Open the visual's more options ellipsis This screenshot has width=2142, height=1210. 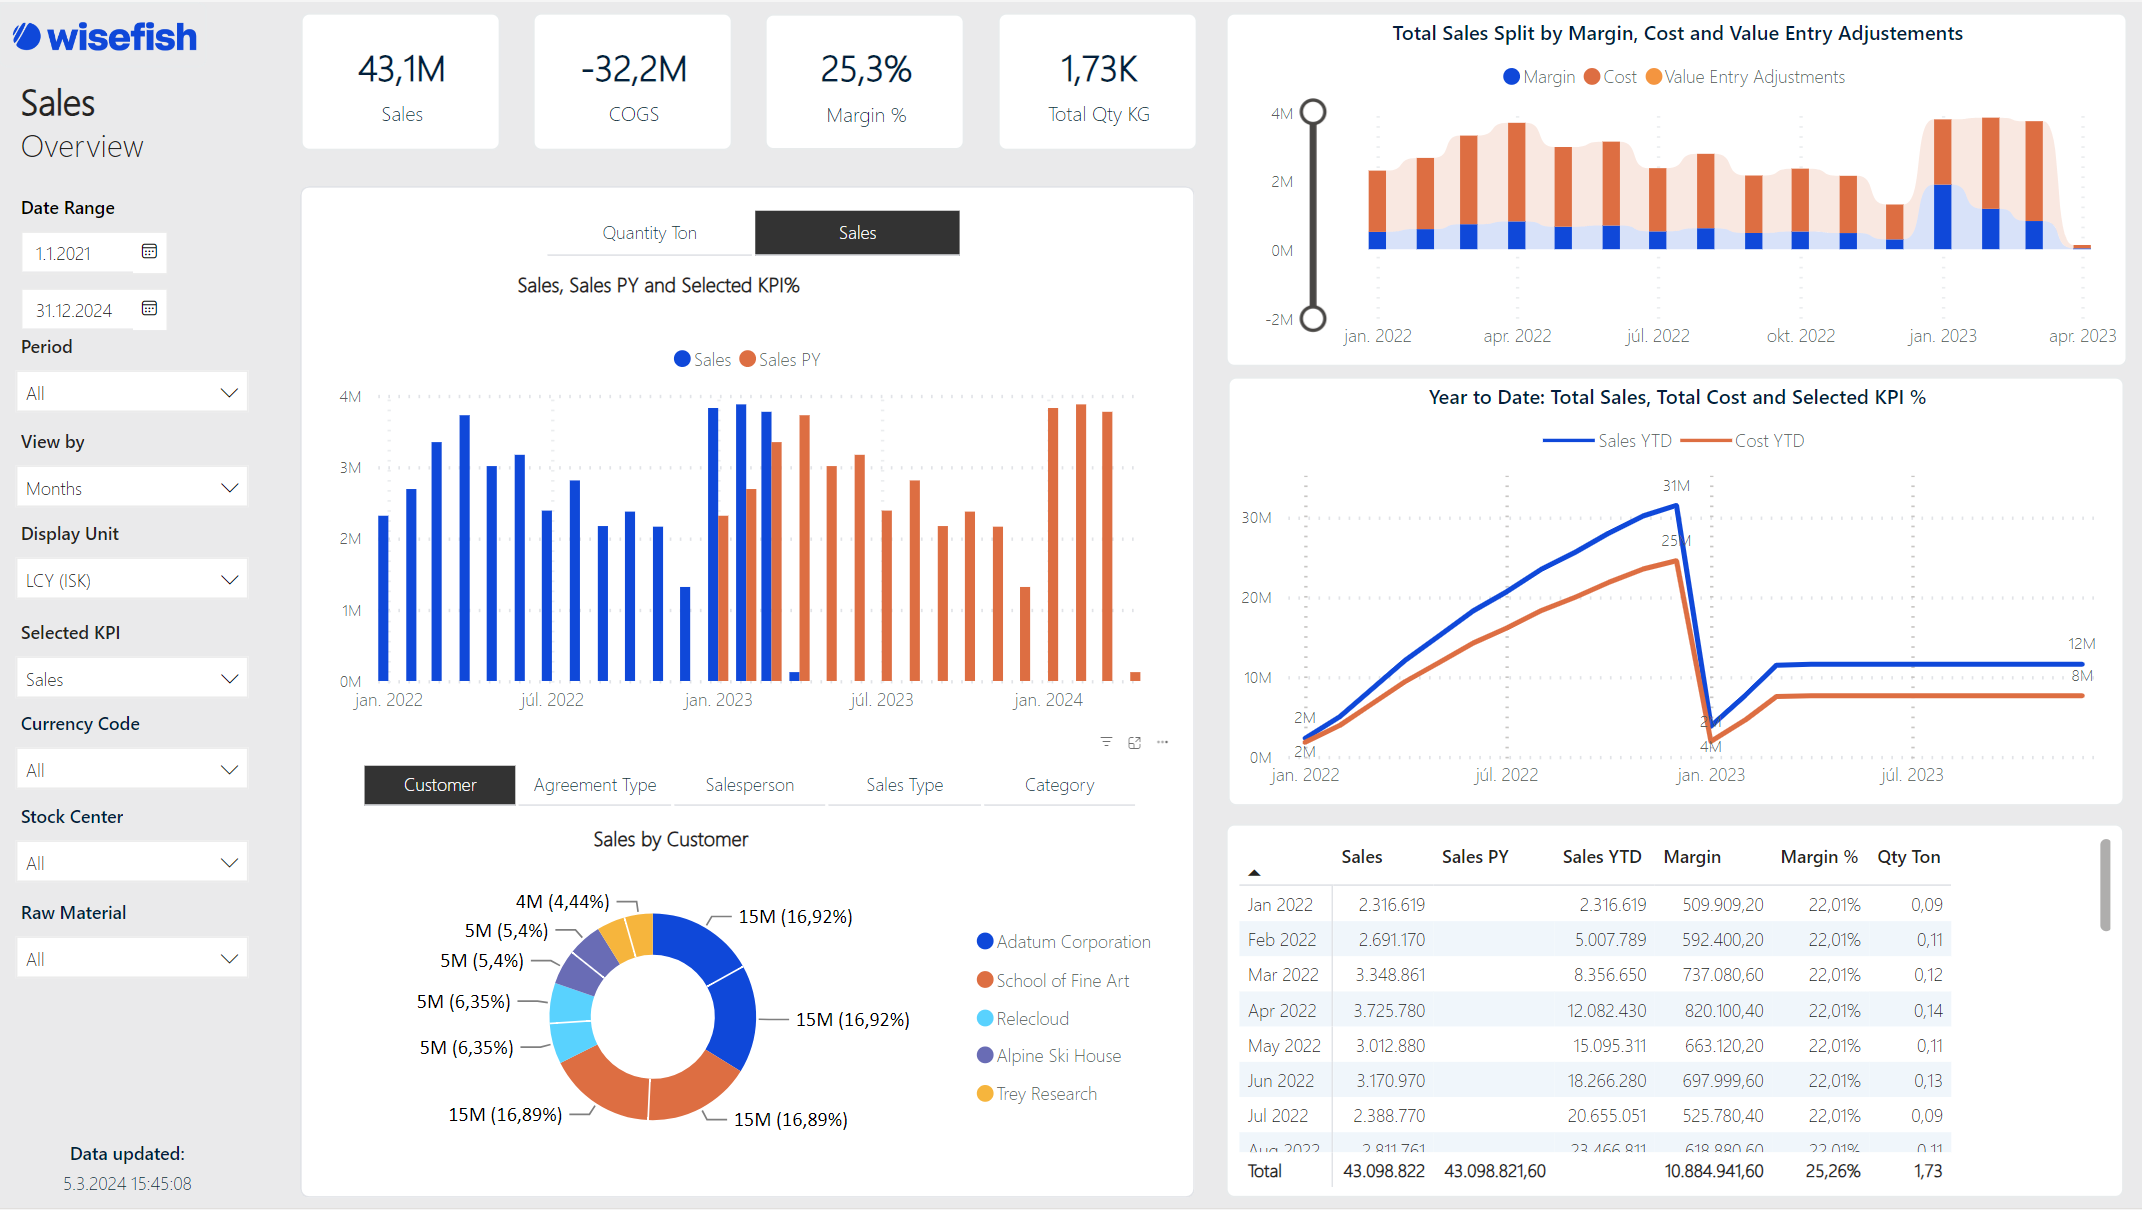pyautogui.click(x=1162, y=742)
